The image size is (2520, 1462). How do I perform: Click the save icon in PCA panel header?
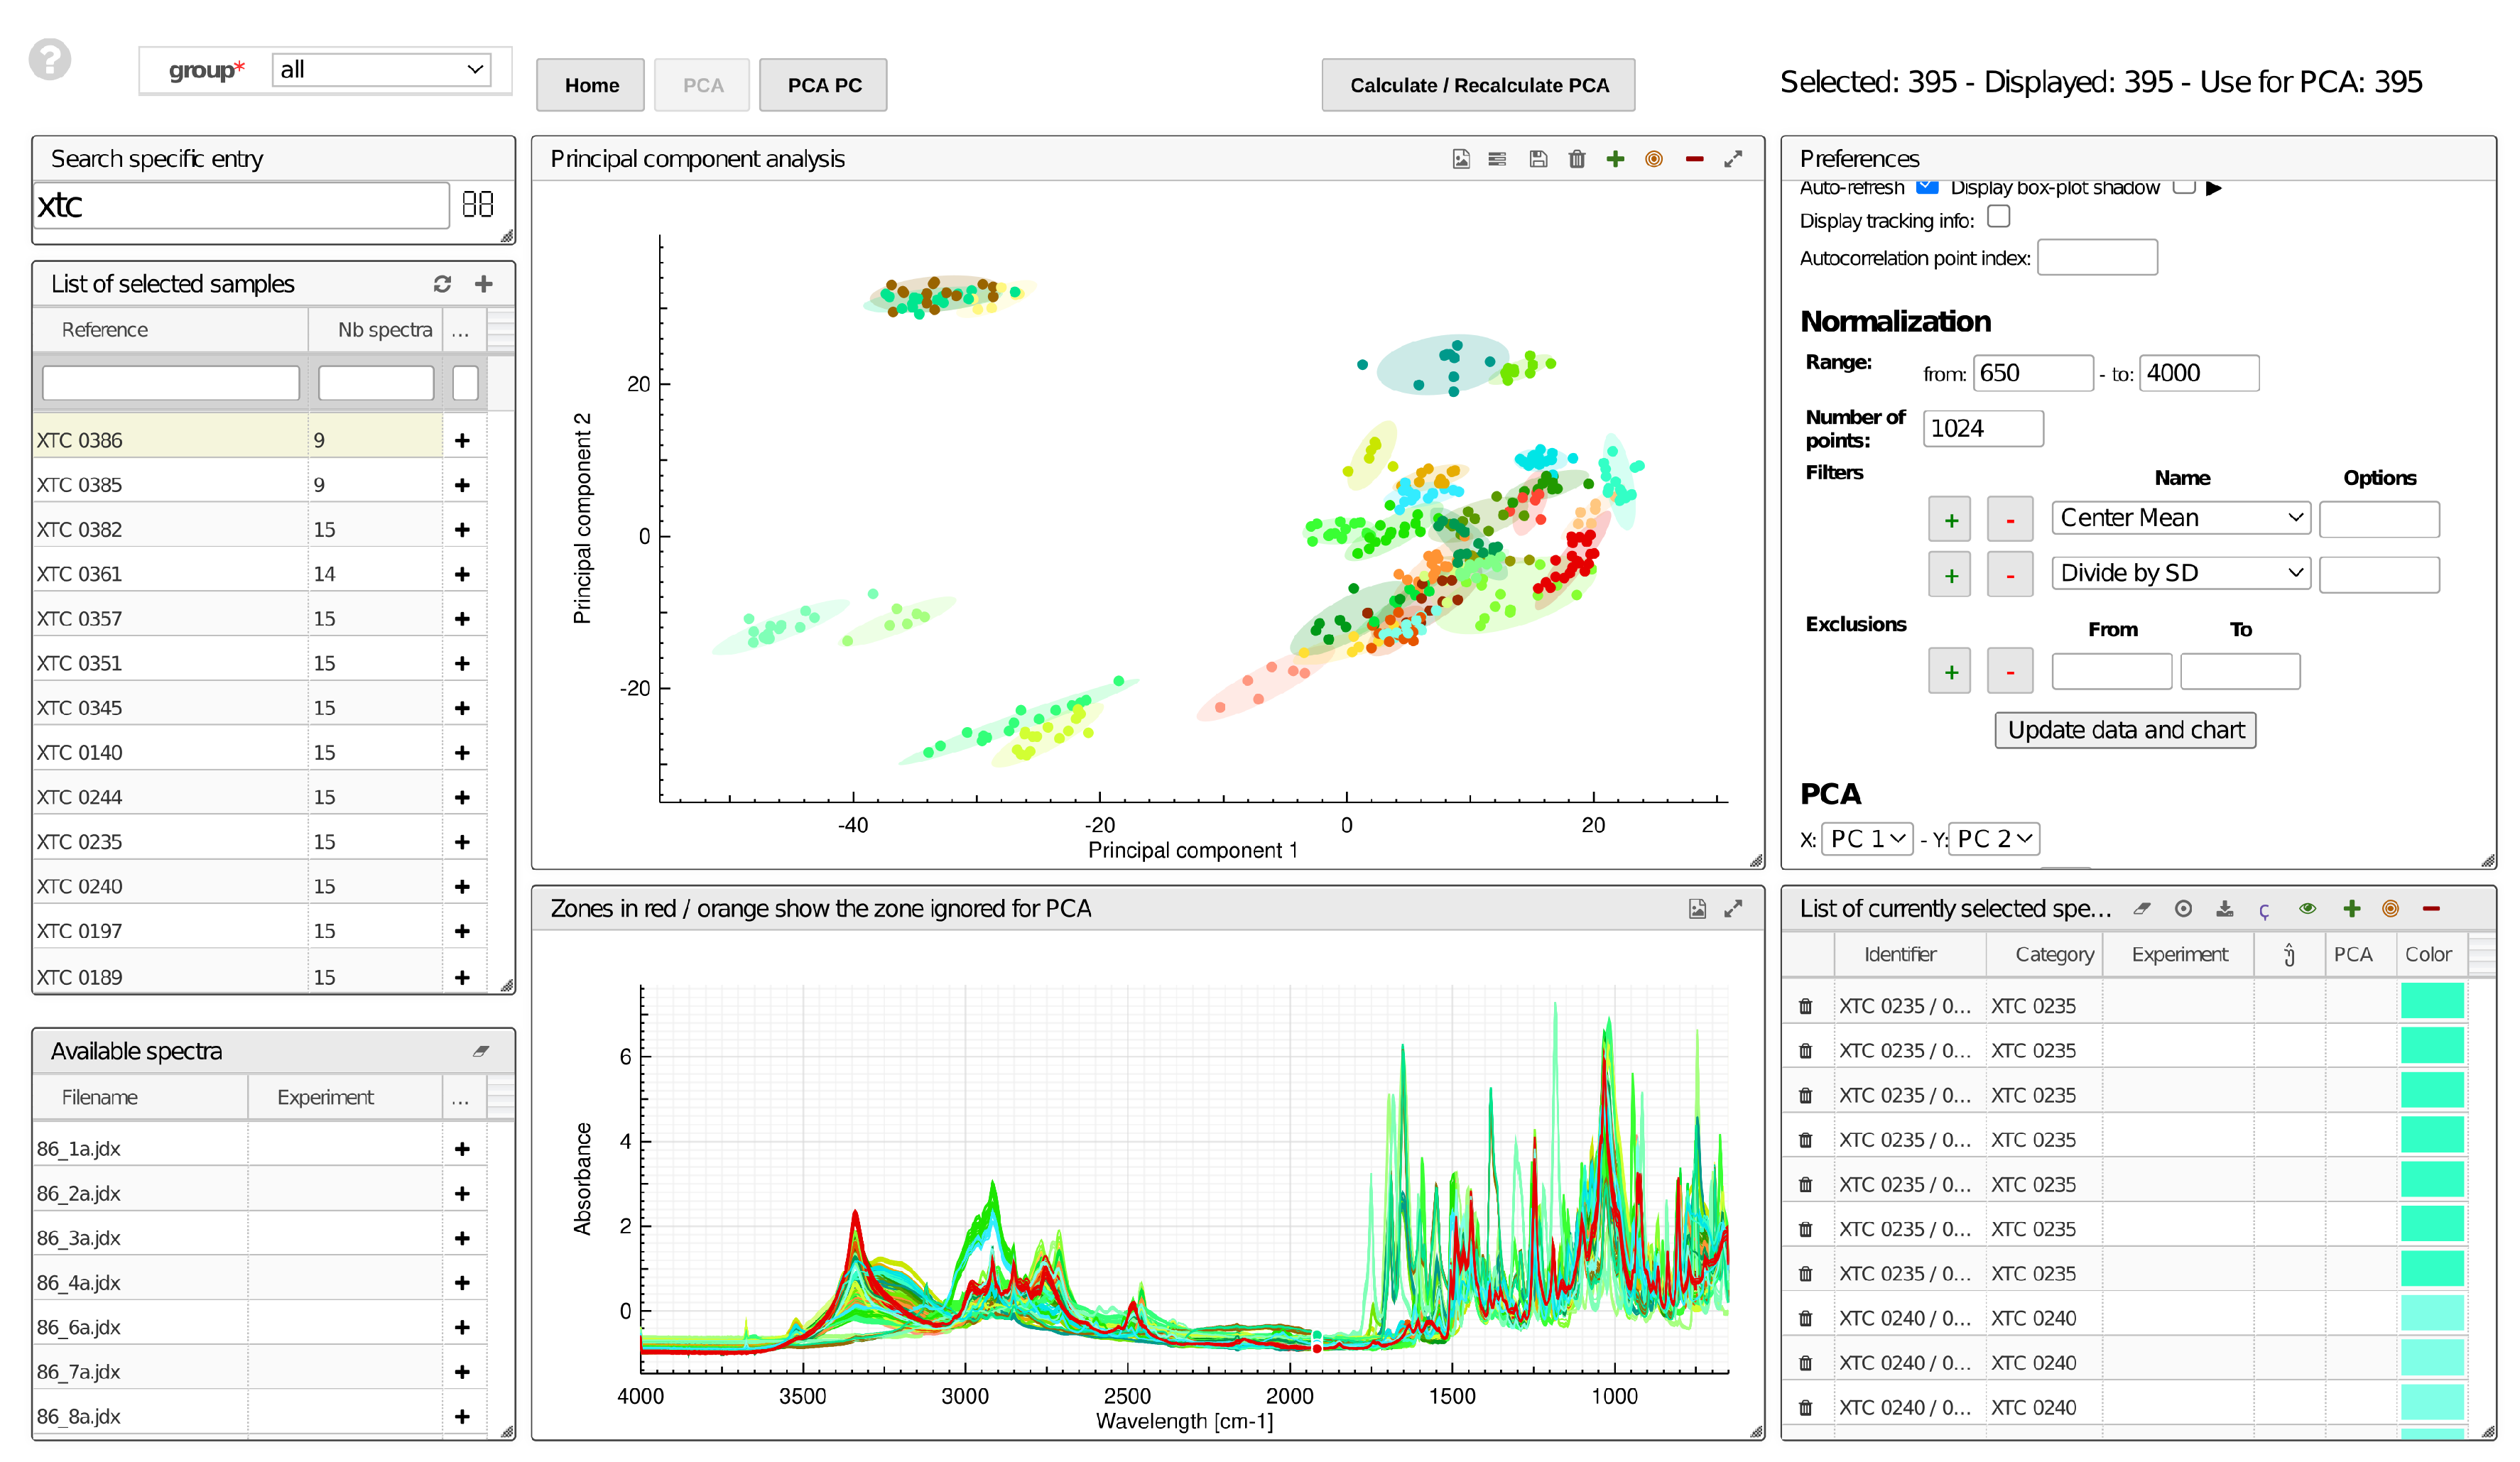(x=1538, y=159)
